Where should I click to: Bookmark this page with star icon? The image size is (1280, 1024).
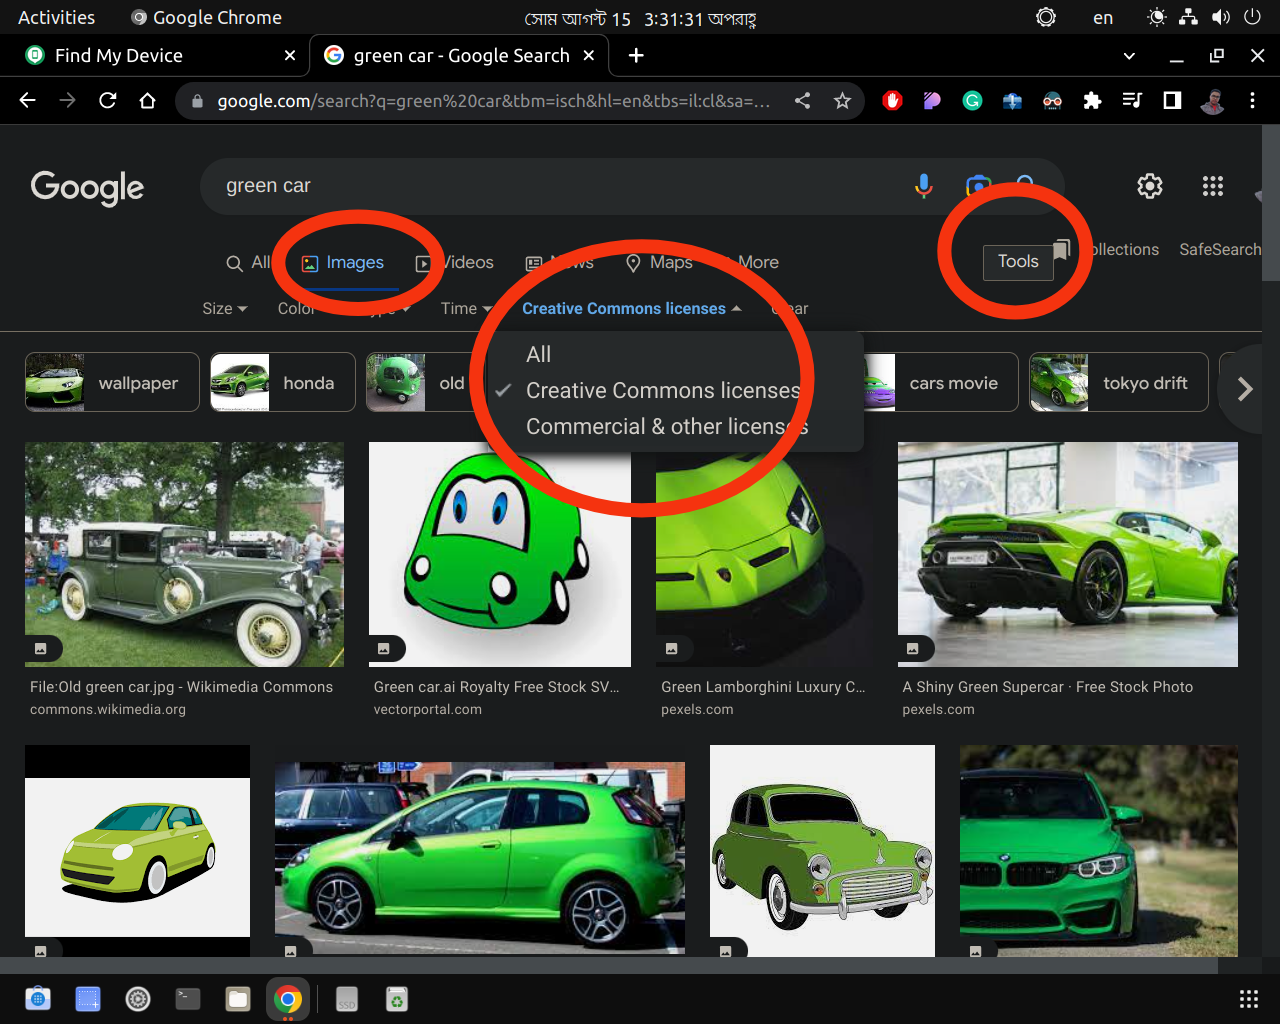click(842, 100)
